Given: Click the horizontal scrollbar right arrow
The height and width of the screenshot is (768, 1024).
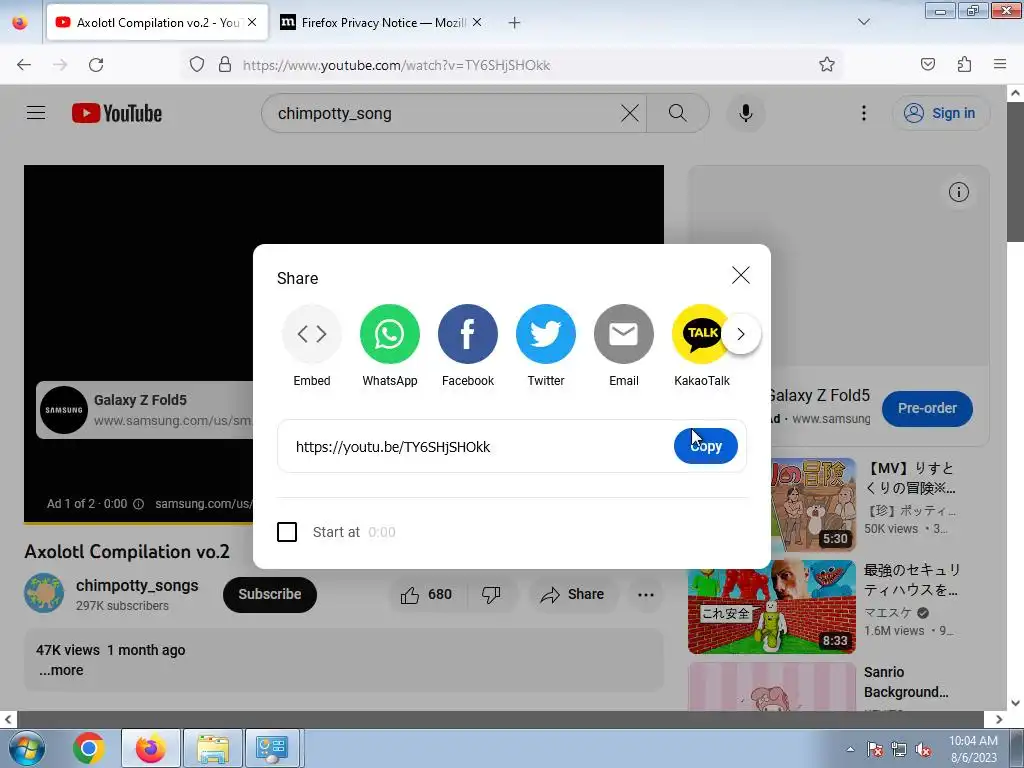Looking at the screenshot, I should [999, 720].
